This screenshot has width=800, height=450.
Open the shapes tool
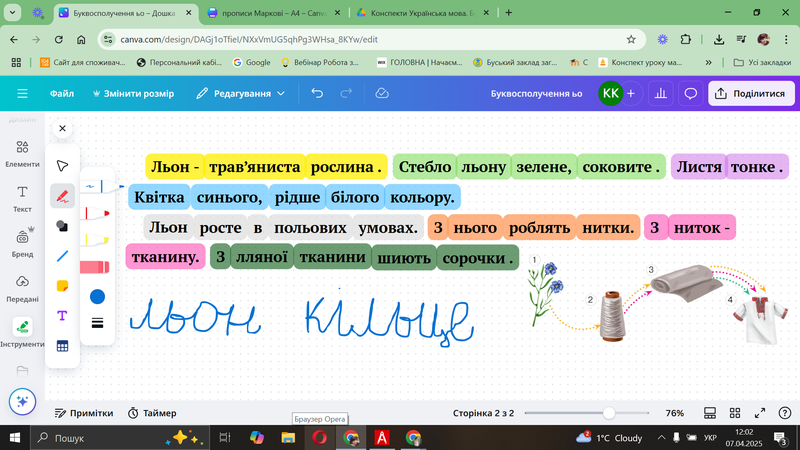pyautogui.click(x=62, y=226)
